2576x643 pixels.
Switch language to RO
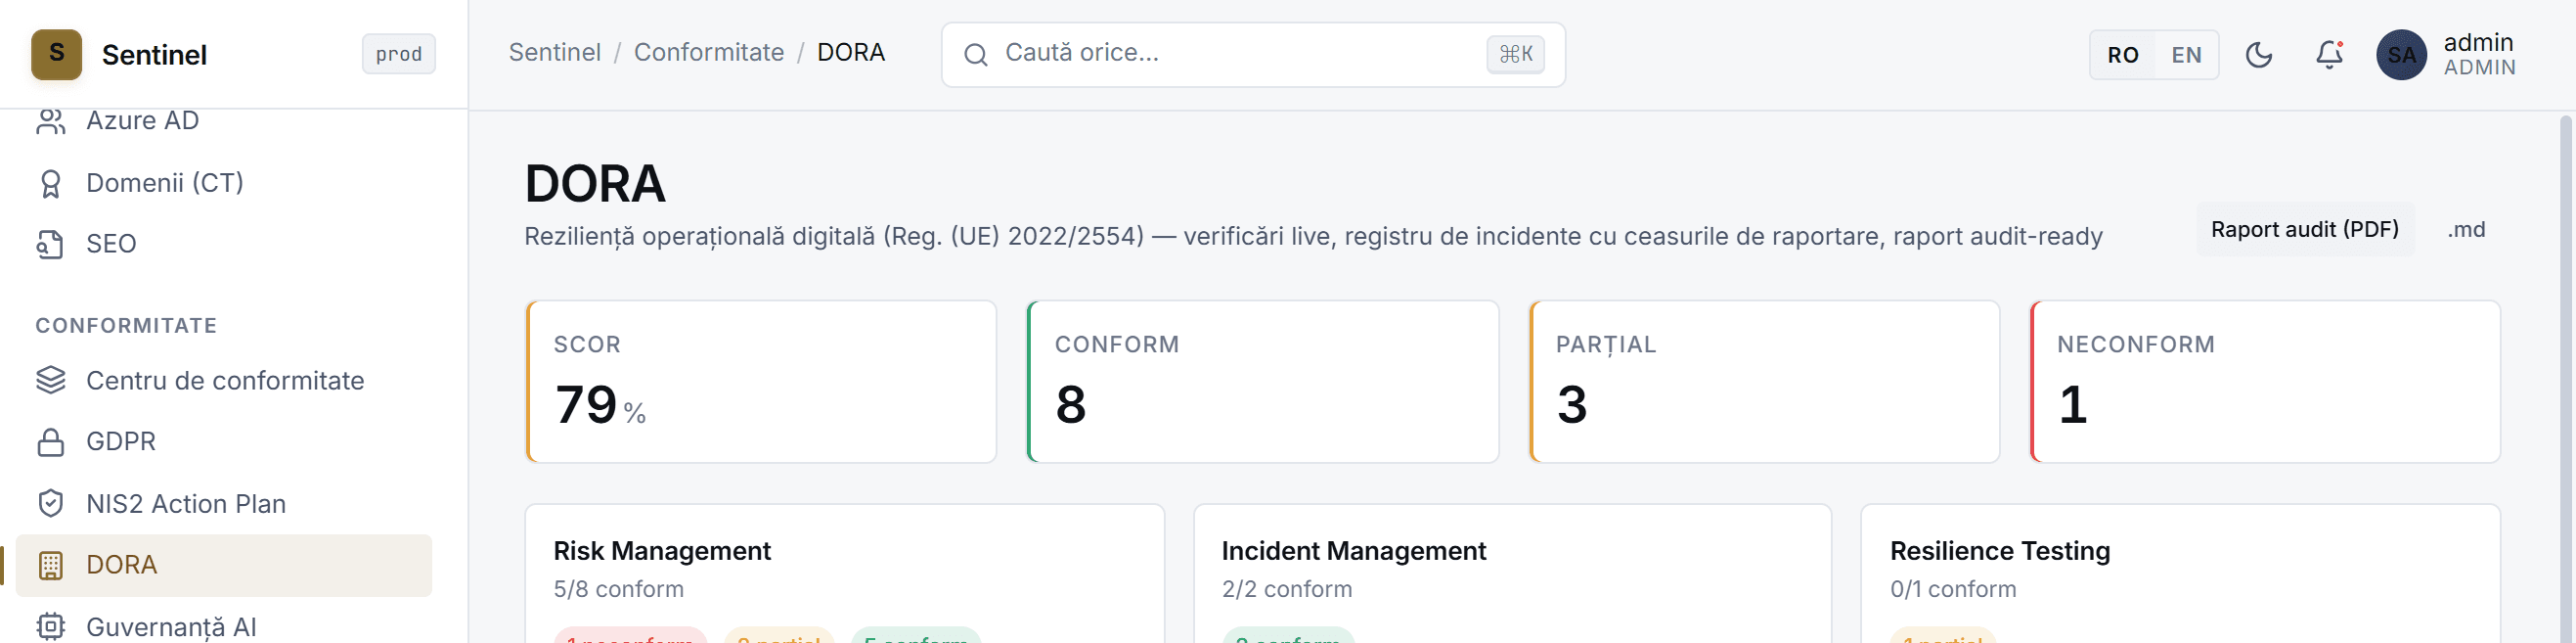coord(2123,55)
